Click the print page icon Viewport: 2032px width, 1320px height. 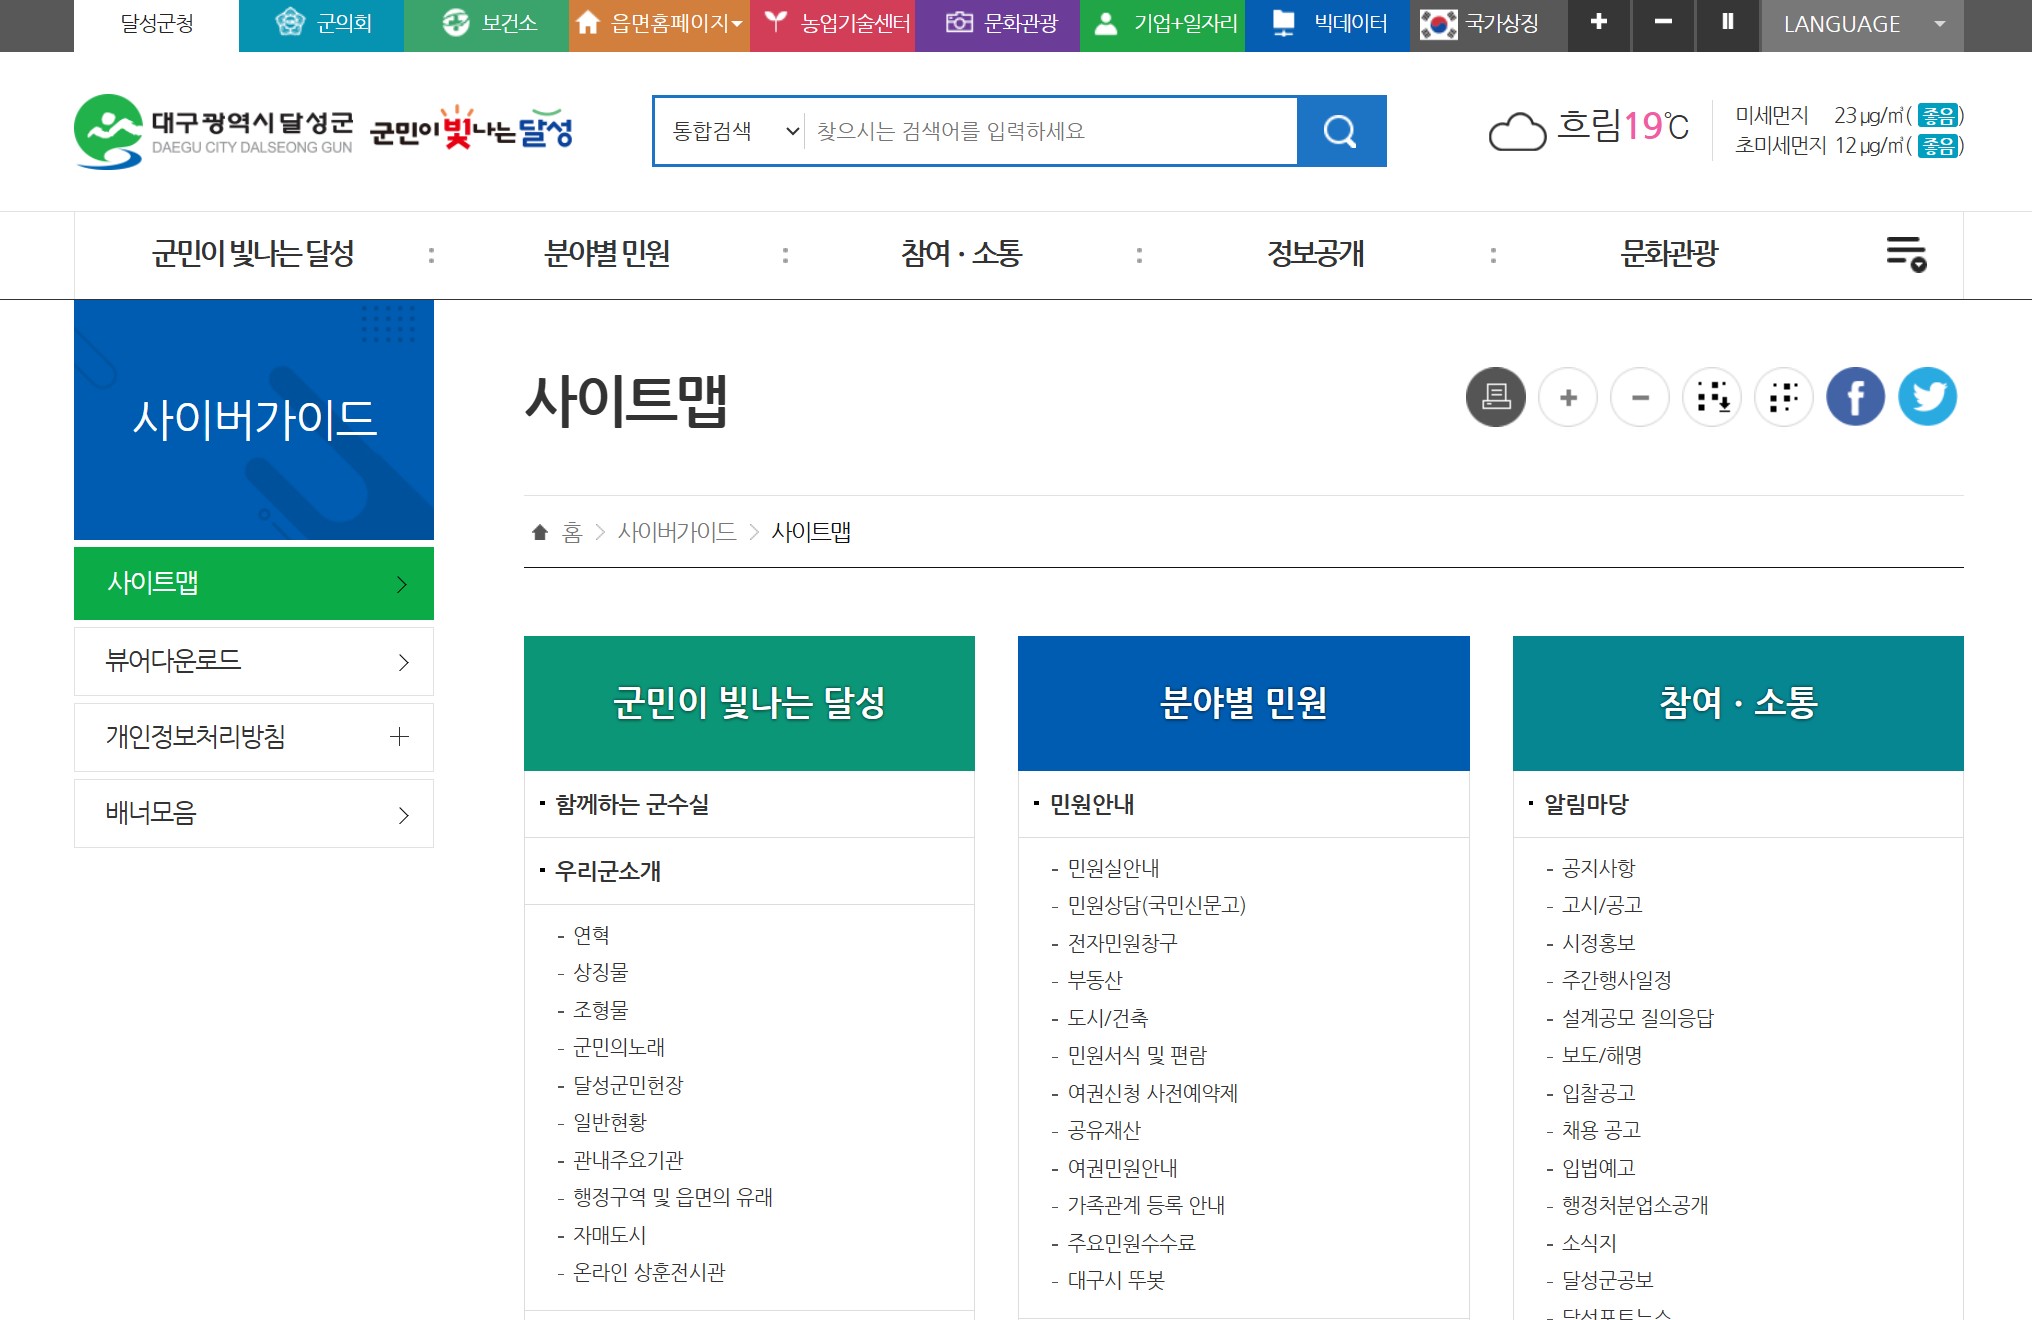point(1495,397)
